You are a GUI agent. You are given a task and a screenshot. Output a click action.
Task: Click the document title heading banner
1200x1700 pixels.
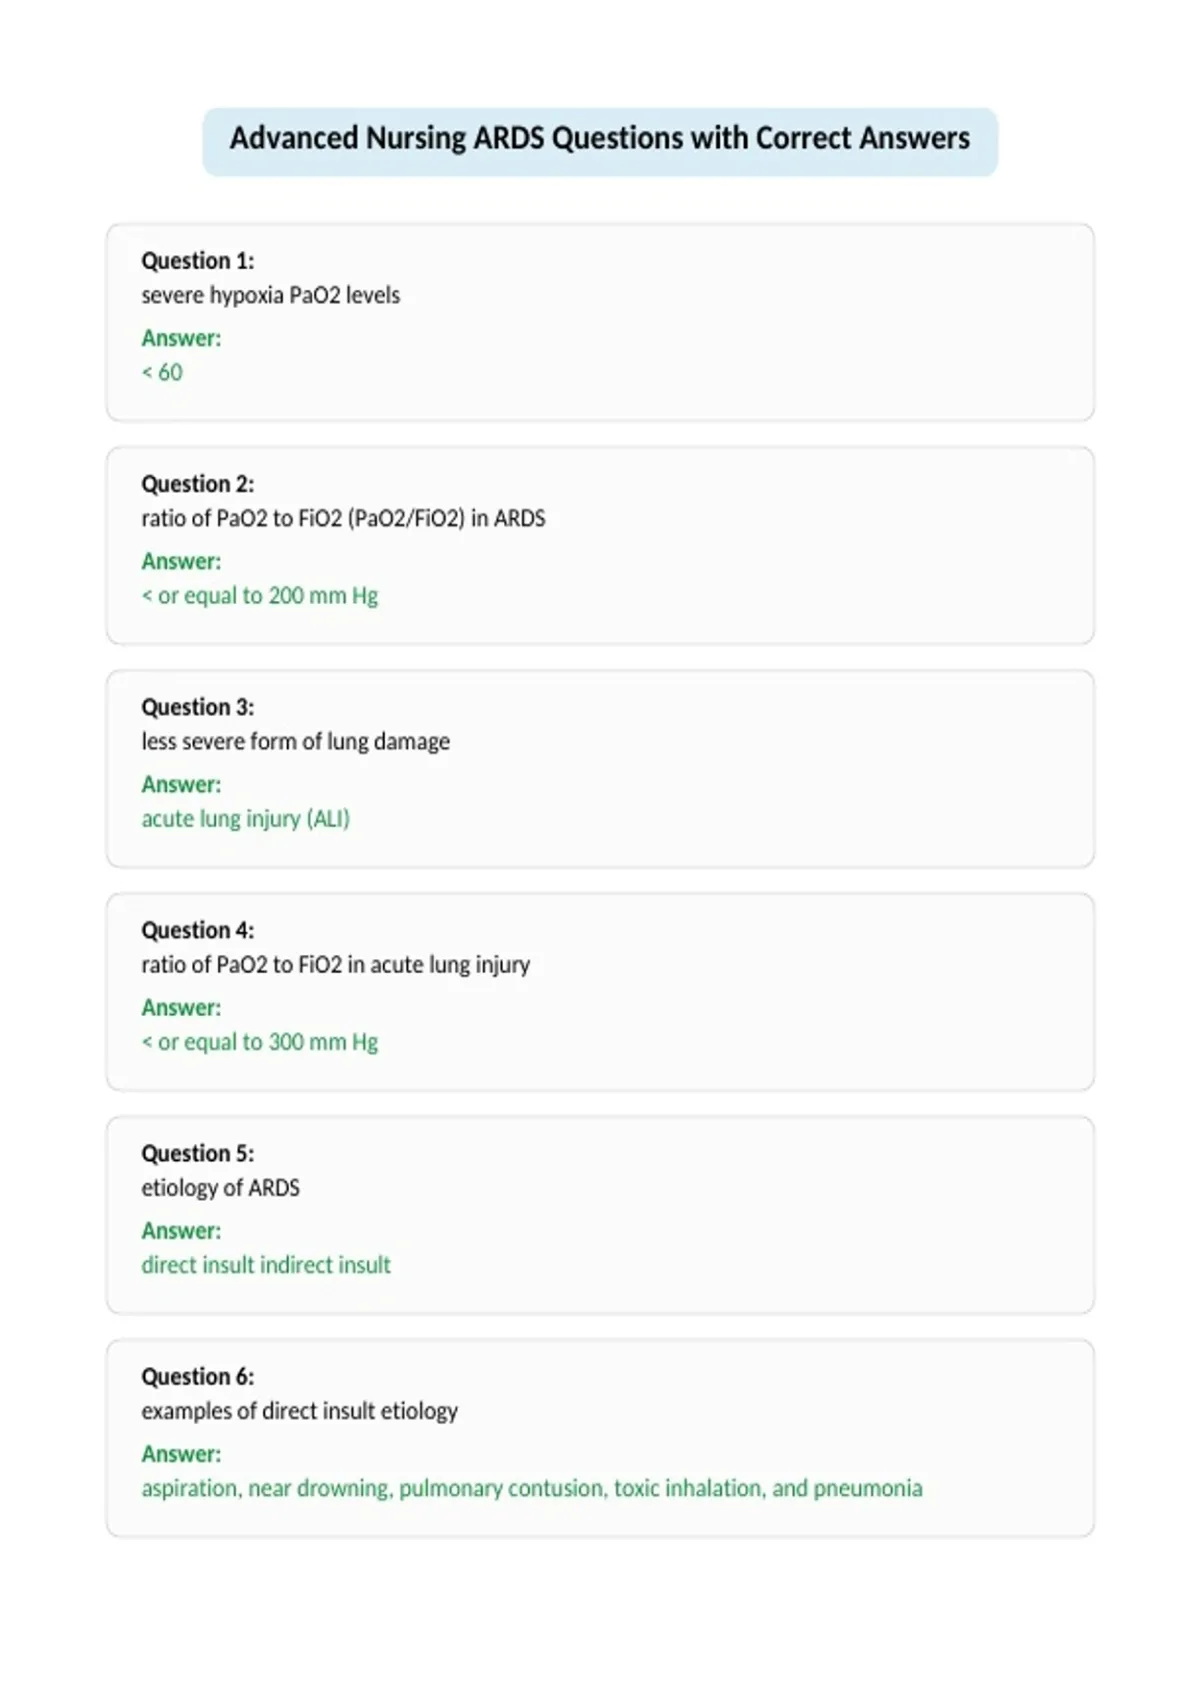click(600, 141)
